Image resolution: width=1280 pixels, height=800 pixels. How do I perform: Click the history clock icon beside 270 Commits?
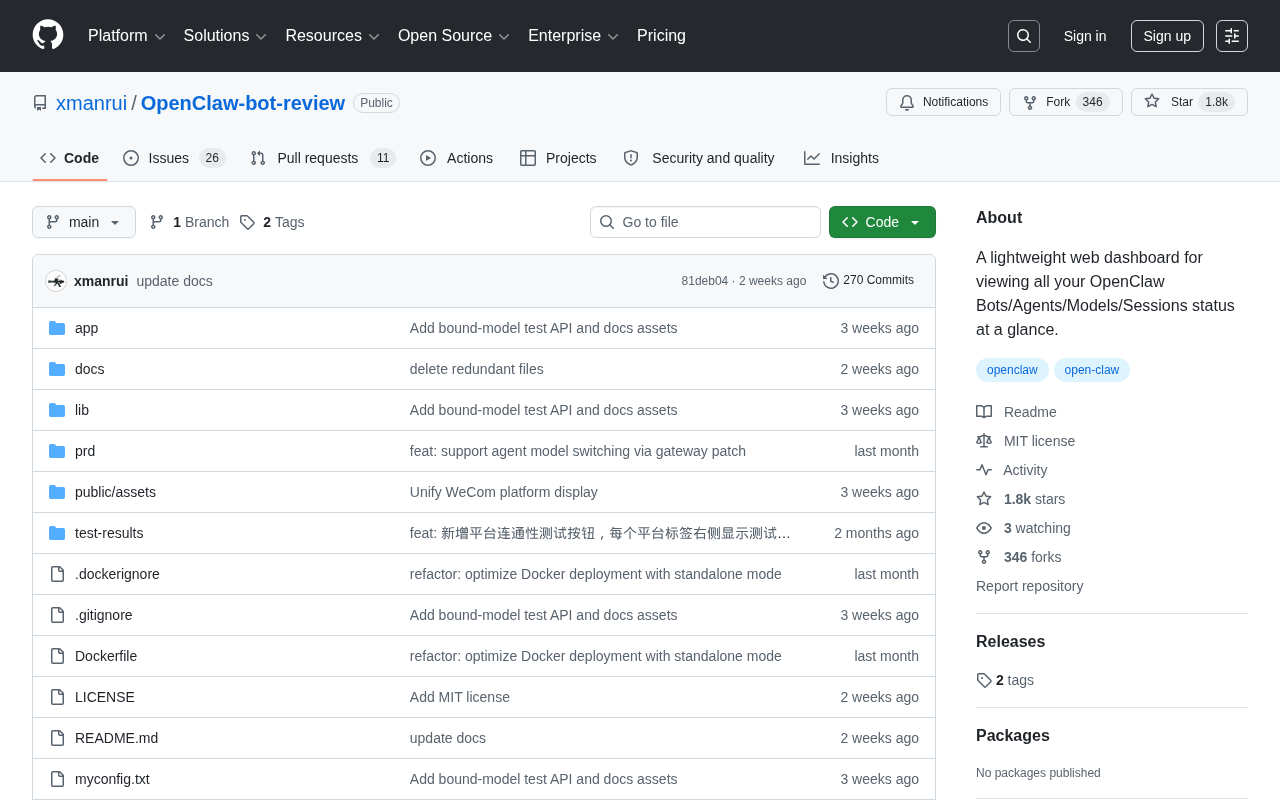point(831,281)
